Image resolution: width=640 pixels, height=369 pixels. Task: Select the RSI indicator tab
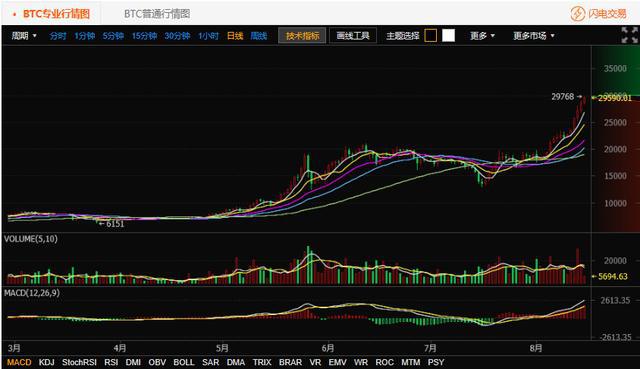[x=111, y=362]
